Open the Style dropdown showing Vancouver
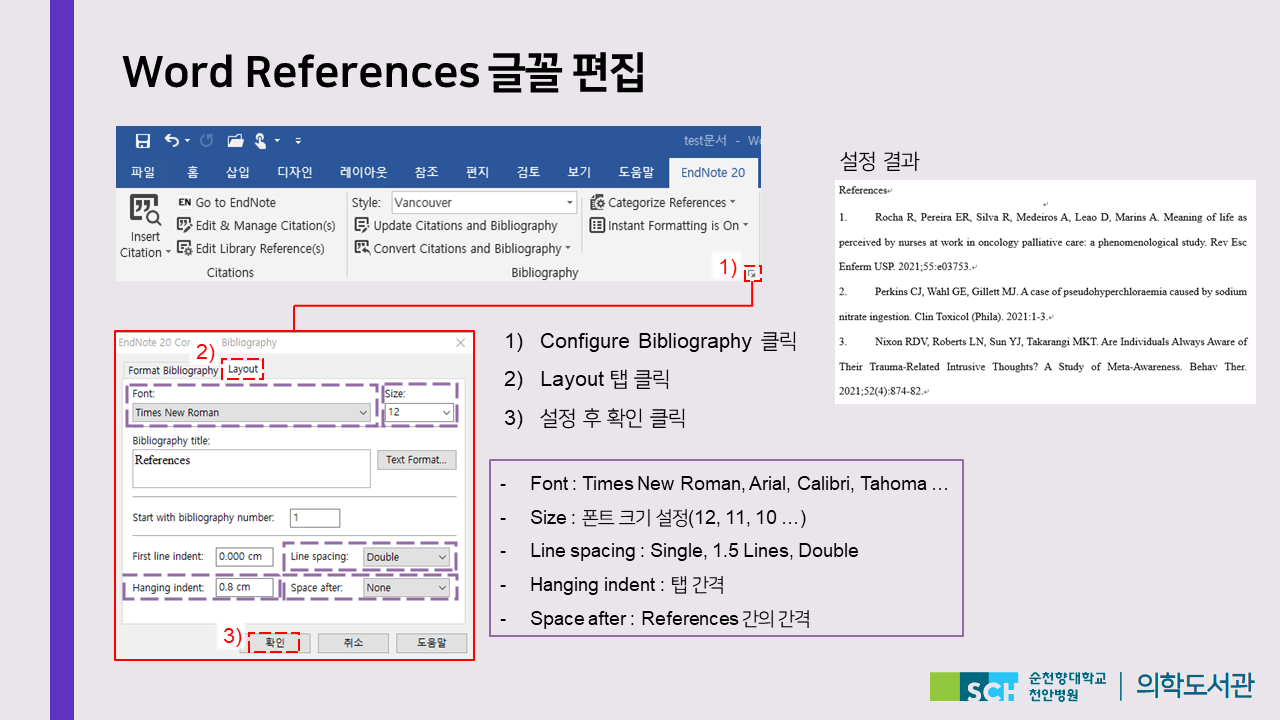This screenshot has width=1280, height=720. [x=484, y=203]
